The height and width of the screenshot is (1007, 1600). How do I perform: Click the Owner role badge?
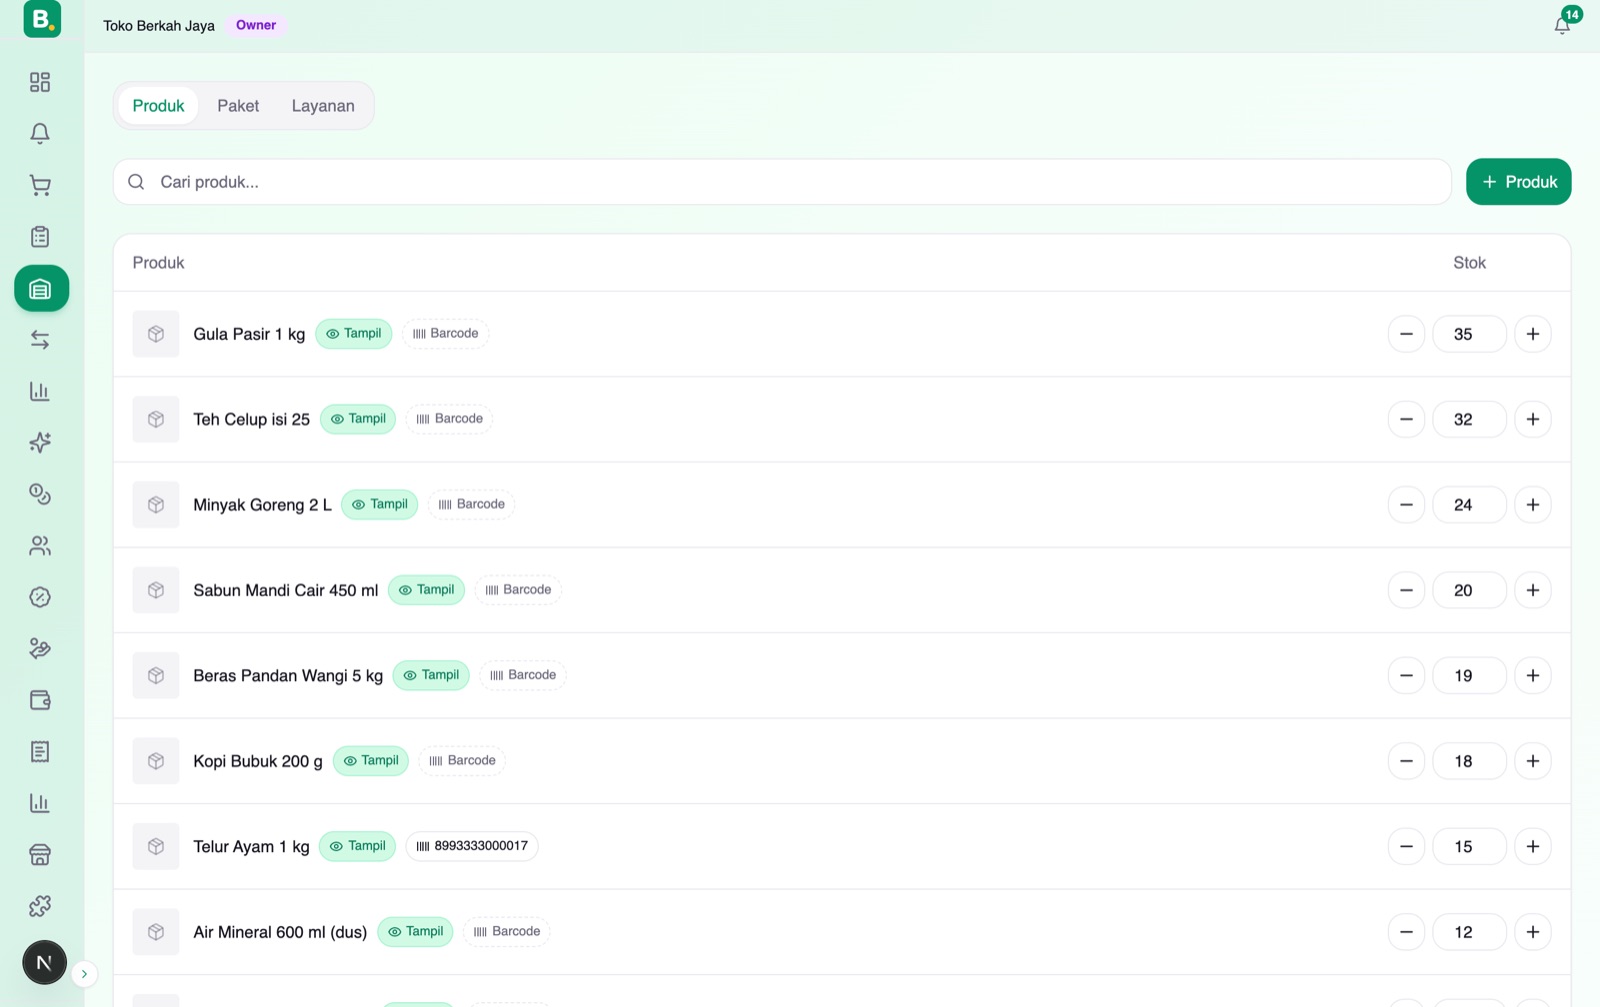coord(256,25)
